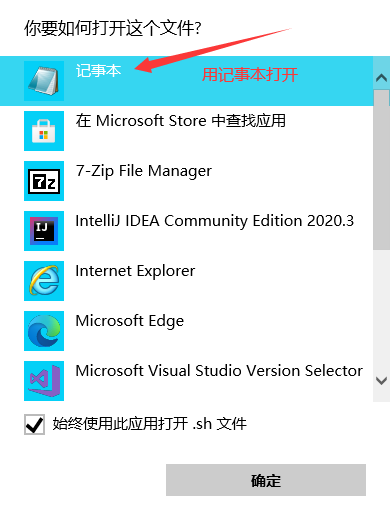
Task: Click the app list scrollbar thumb
Action: pos(381,169)
